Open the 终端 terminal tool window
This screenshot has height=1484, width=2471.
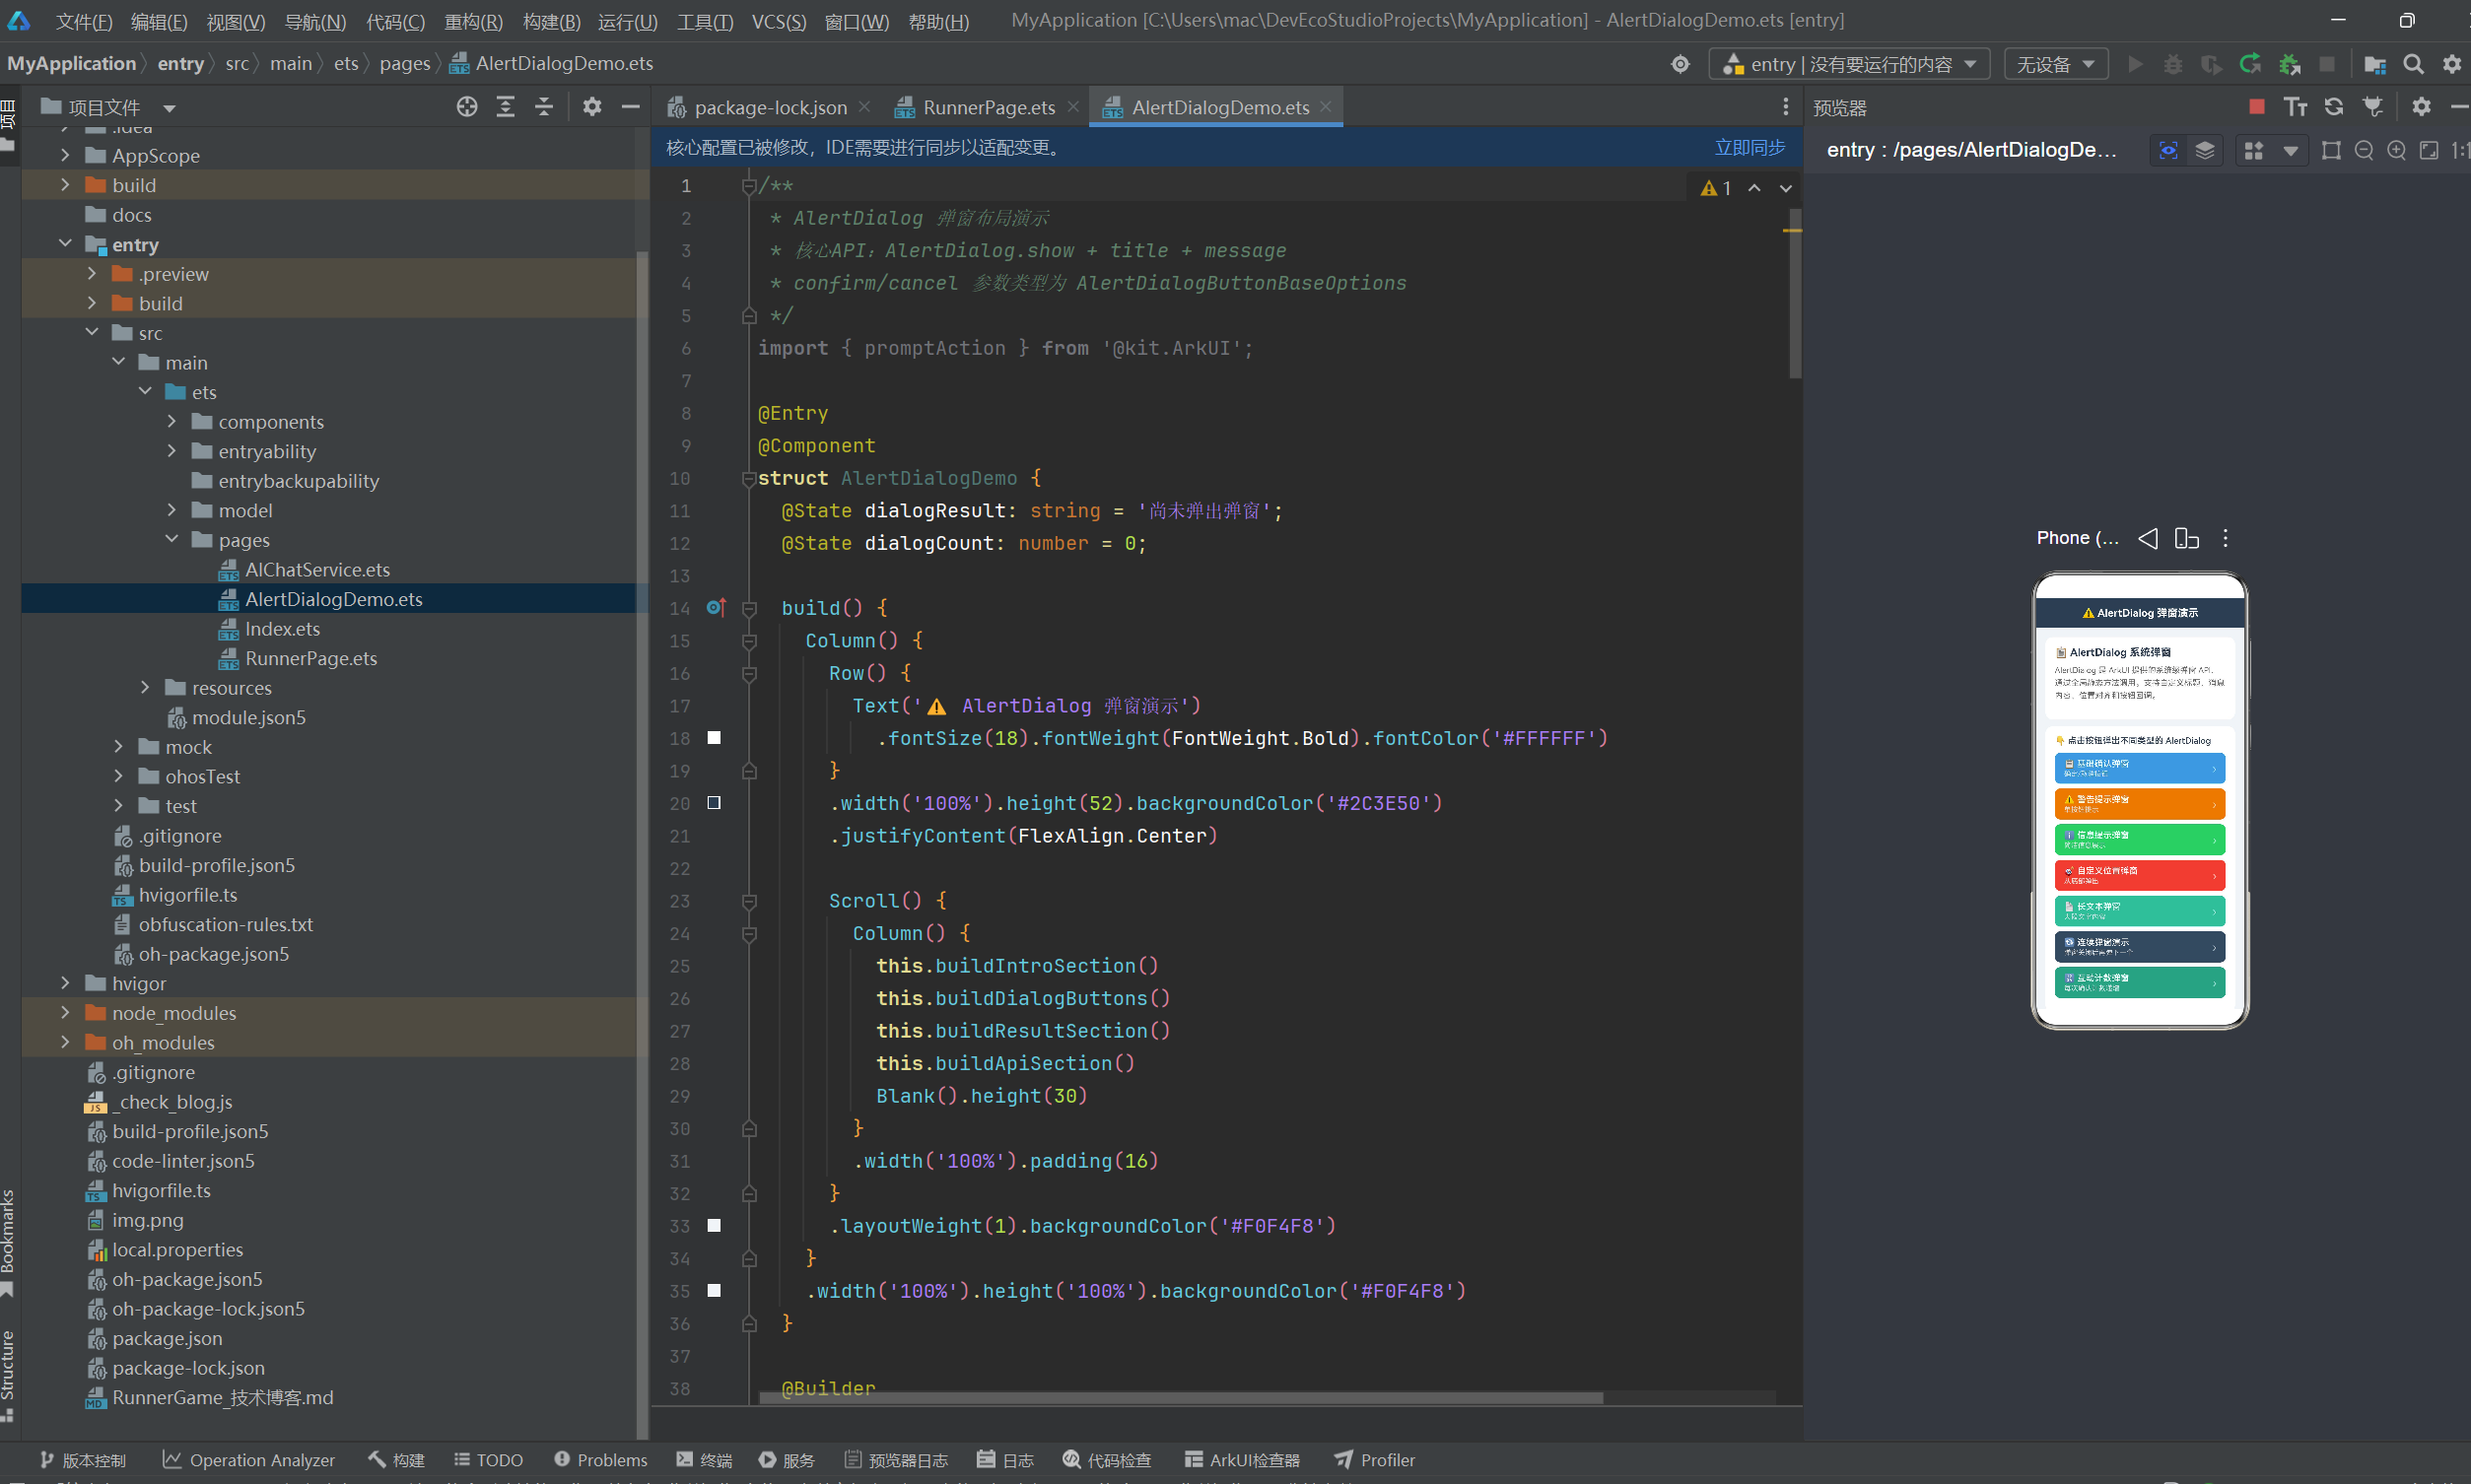704,1460
